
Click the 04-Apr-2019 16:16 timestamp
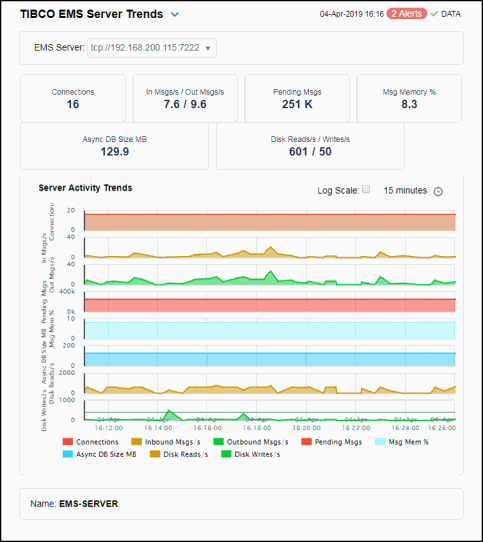[352, 14]
